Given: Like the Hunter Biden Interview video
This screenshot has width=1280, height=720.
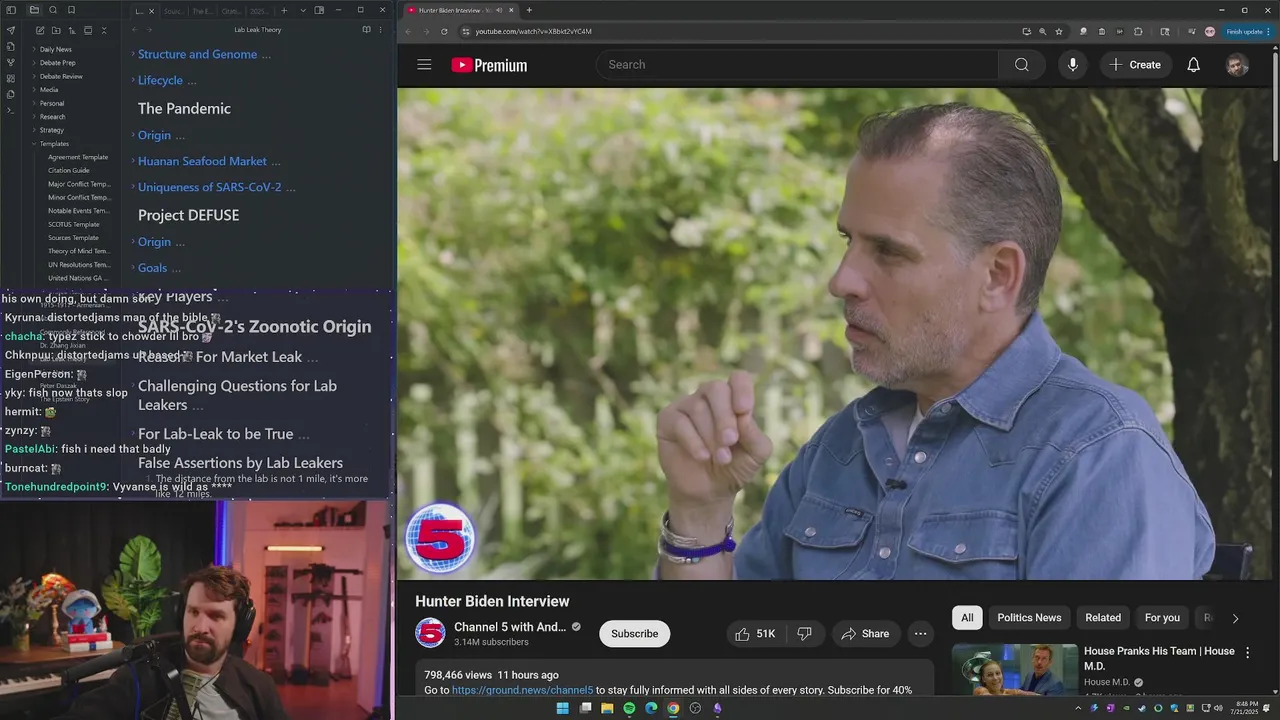Looking at the screenshot, I should point(755,634).
